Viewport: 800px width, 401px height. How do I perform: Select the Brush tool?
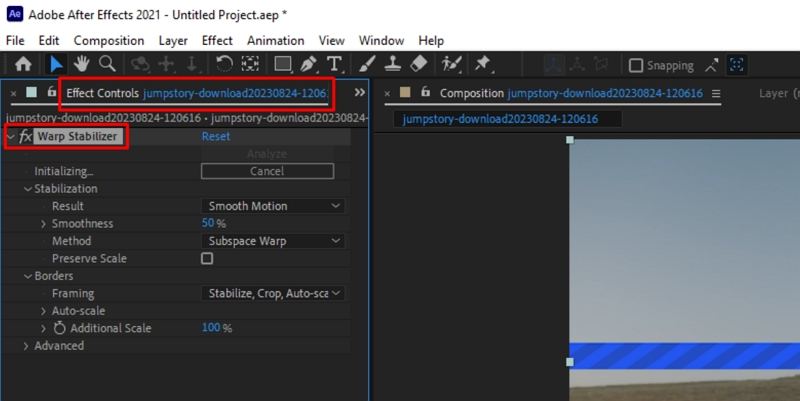[x=367, y=64]
